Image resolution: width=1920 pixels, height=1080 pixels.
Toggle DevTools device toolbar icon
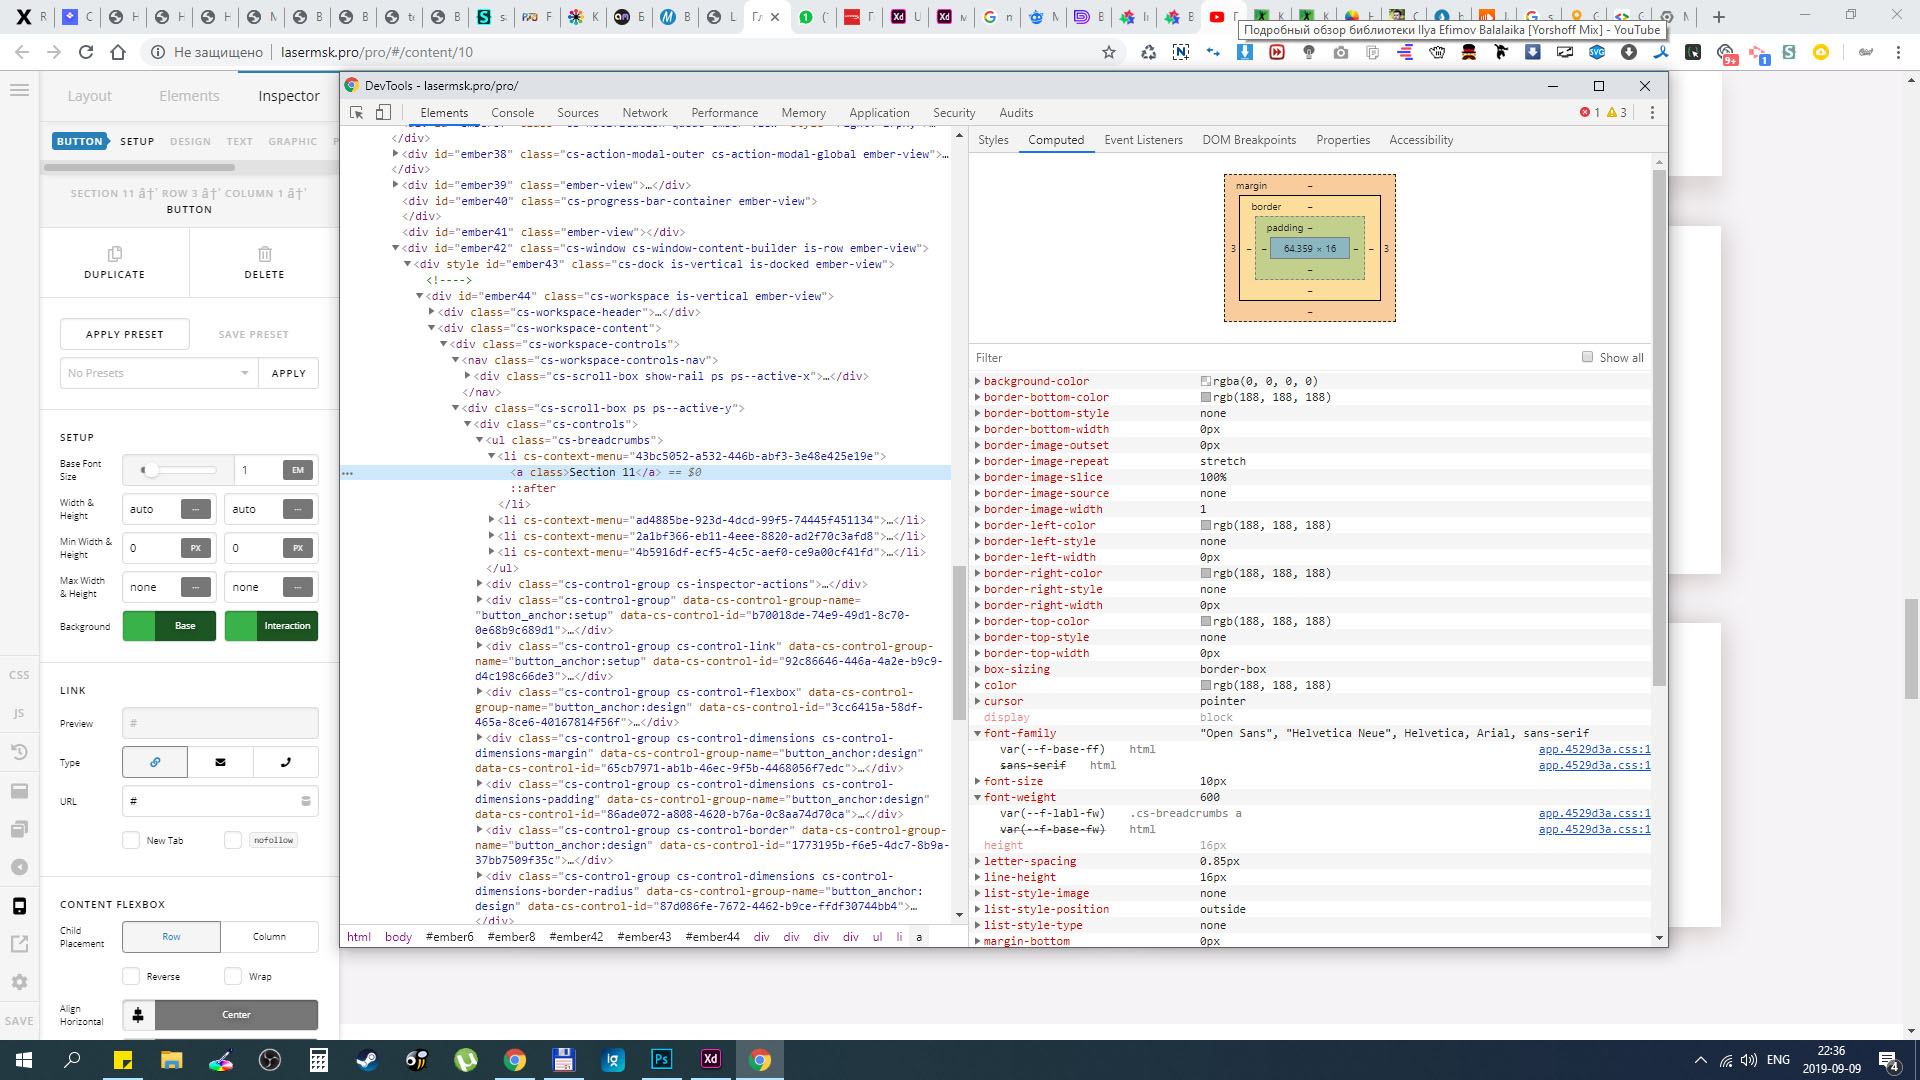(x=383, y=113)
